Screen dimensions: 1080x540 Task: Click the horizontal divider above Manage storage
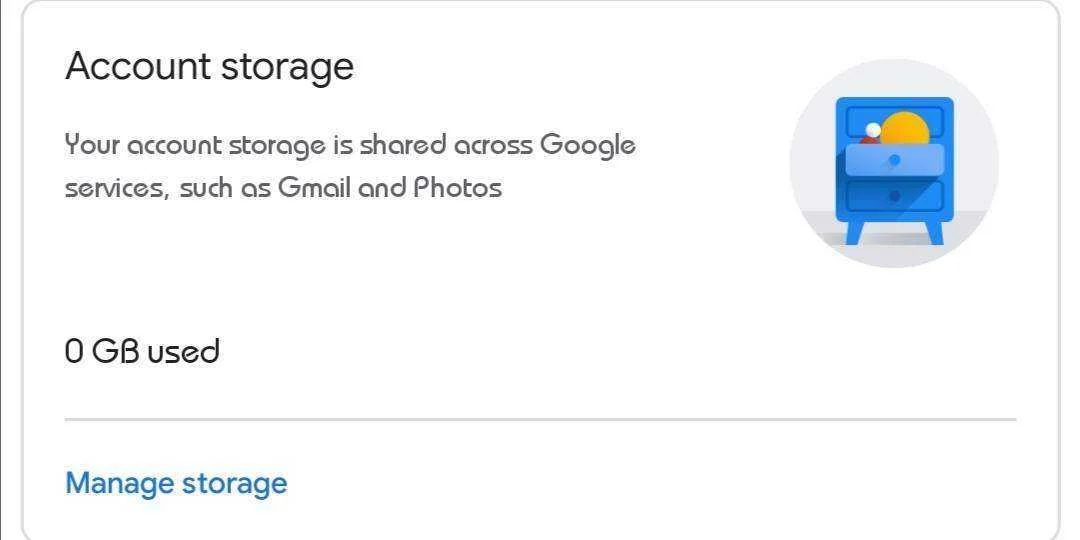click(541, 419)
